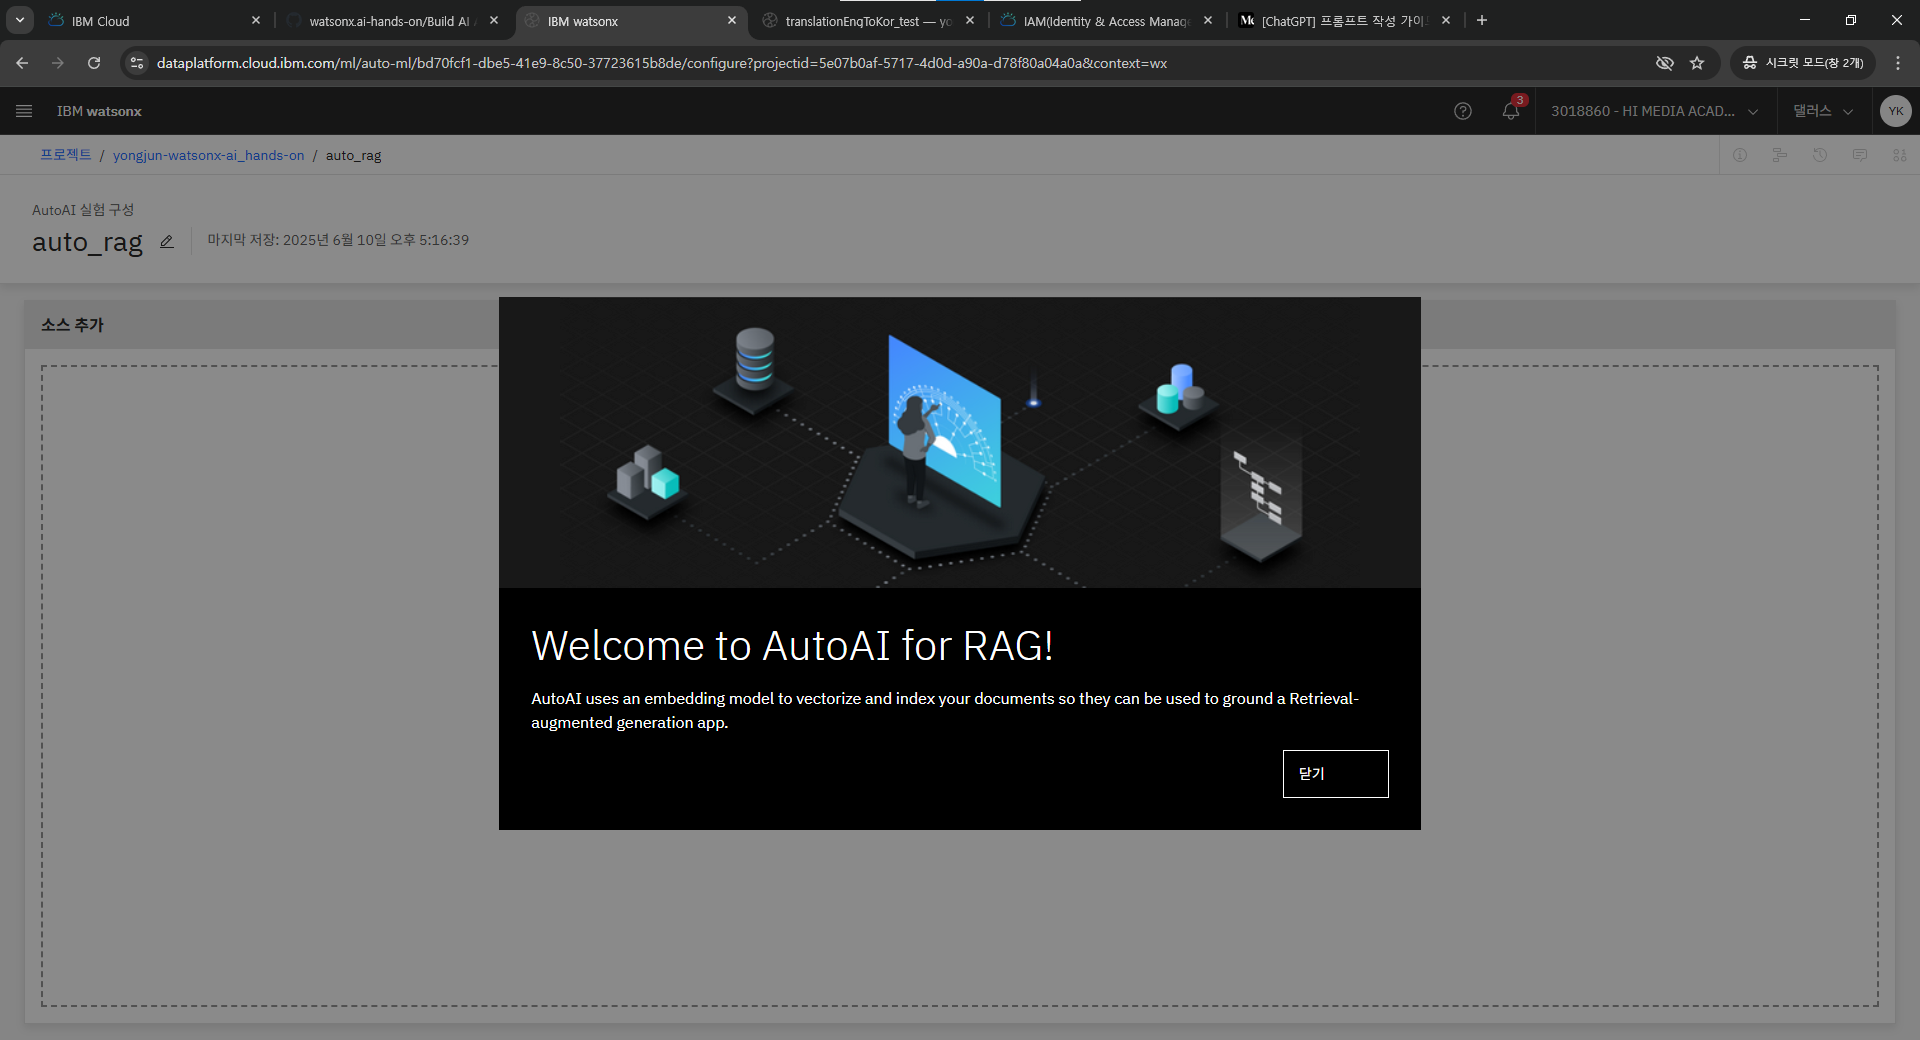
Task: Close the watsonx.ai-hands-on tab
Action: click(494, 20)
